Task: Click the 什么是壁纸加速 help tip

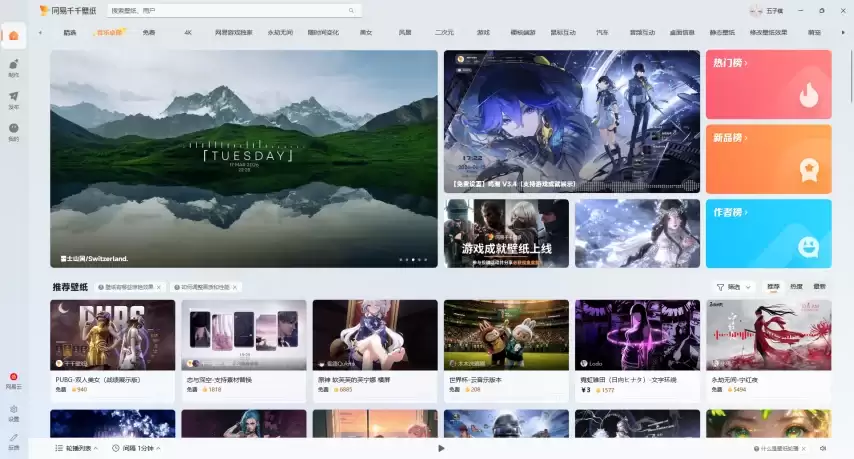Action: pos(777,449)
